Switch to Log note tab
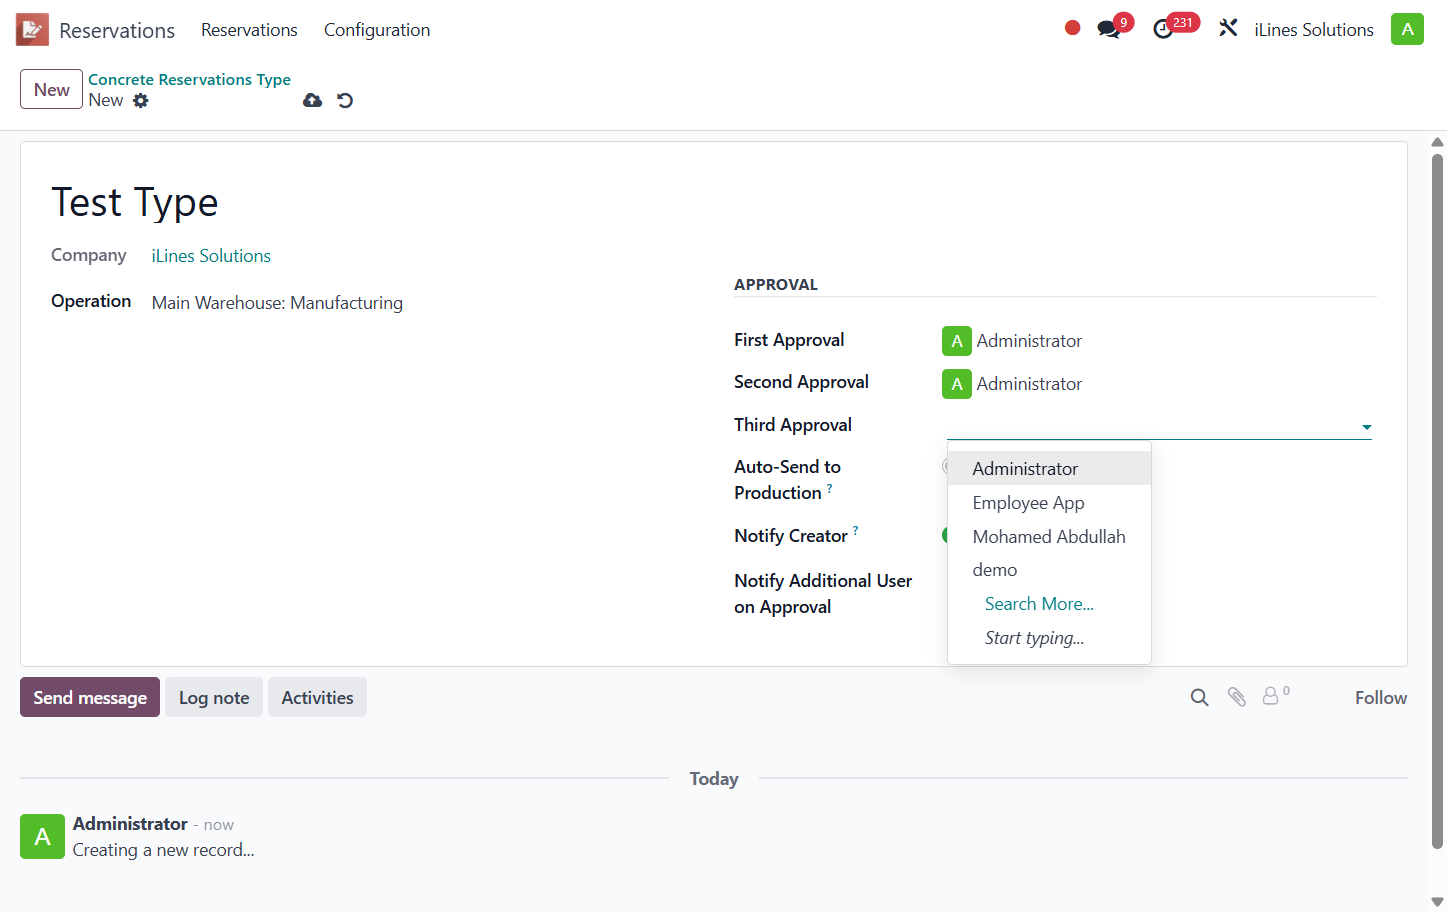1447x912 pixels. coord(214,697)
